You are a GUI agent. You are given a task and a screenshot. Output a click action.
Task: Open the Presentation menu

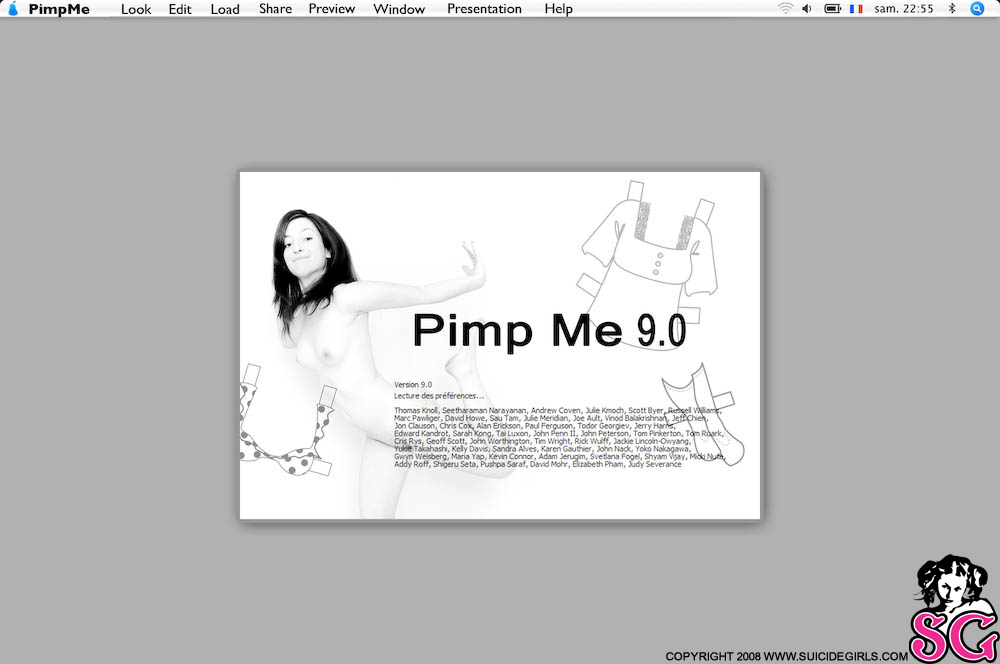click(x=484, y=9)
